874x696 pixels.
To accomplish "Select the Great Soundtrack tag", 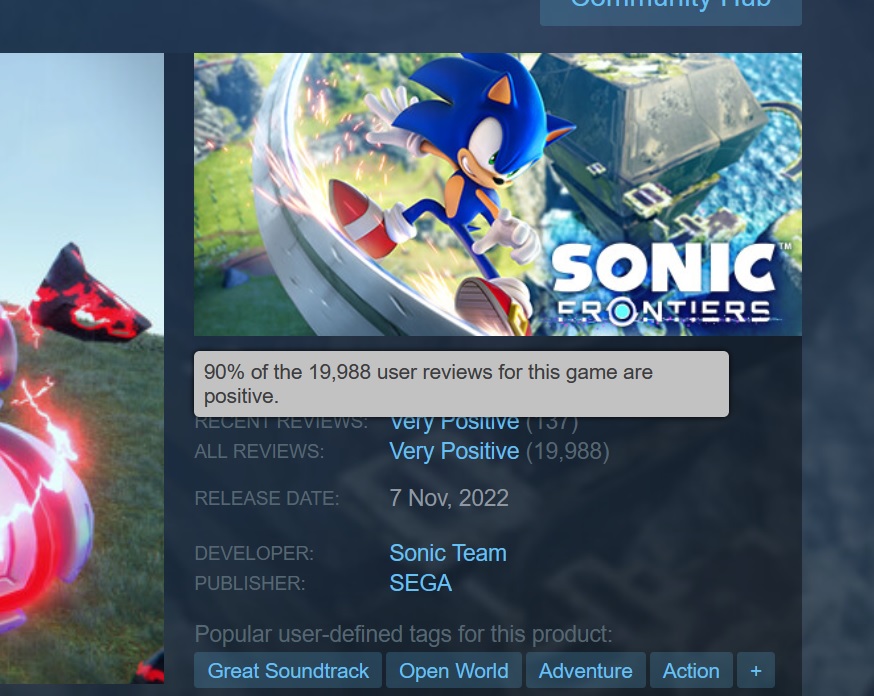I will tap(288, 670).
